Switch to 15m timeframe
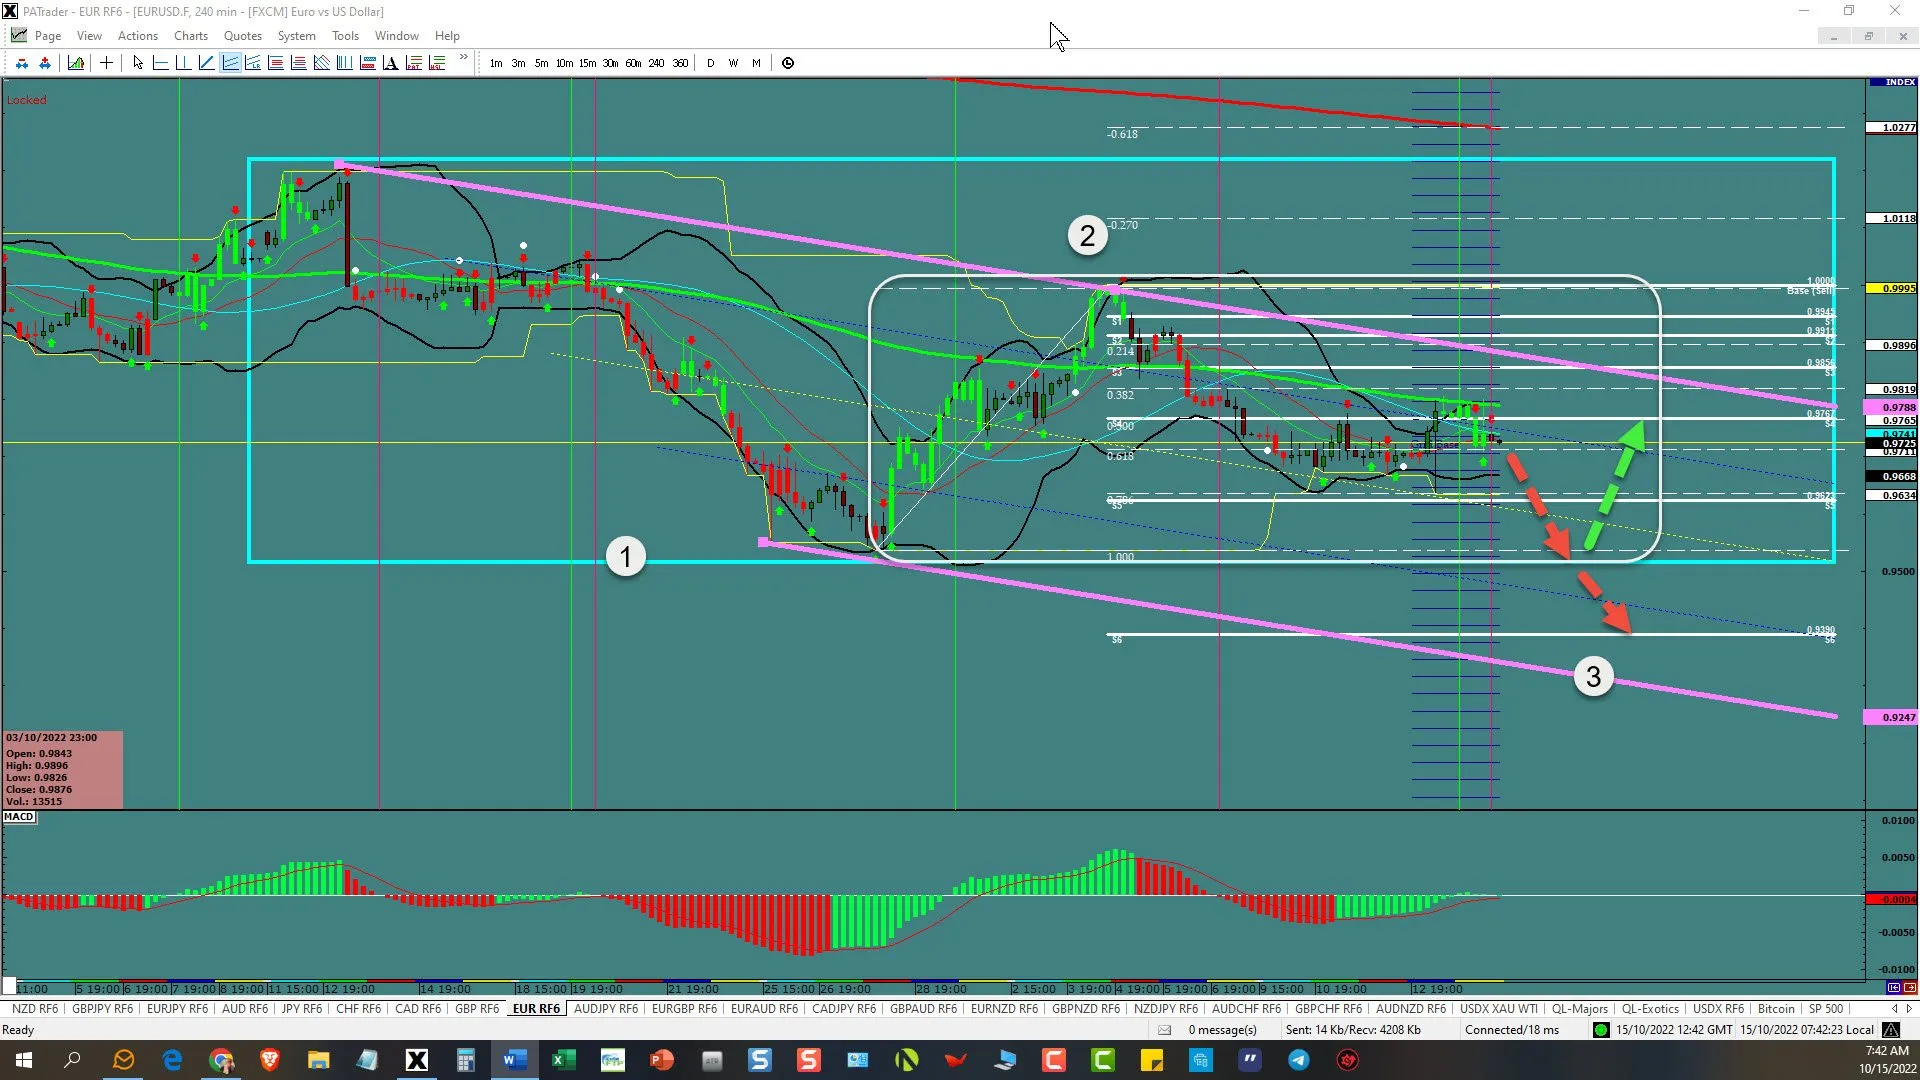The height and width of the screenshot is (1080, 1920). (x=587, y=63)
